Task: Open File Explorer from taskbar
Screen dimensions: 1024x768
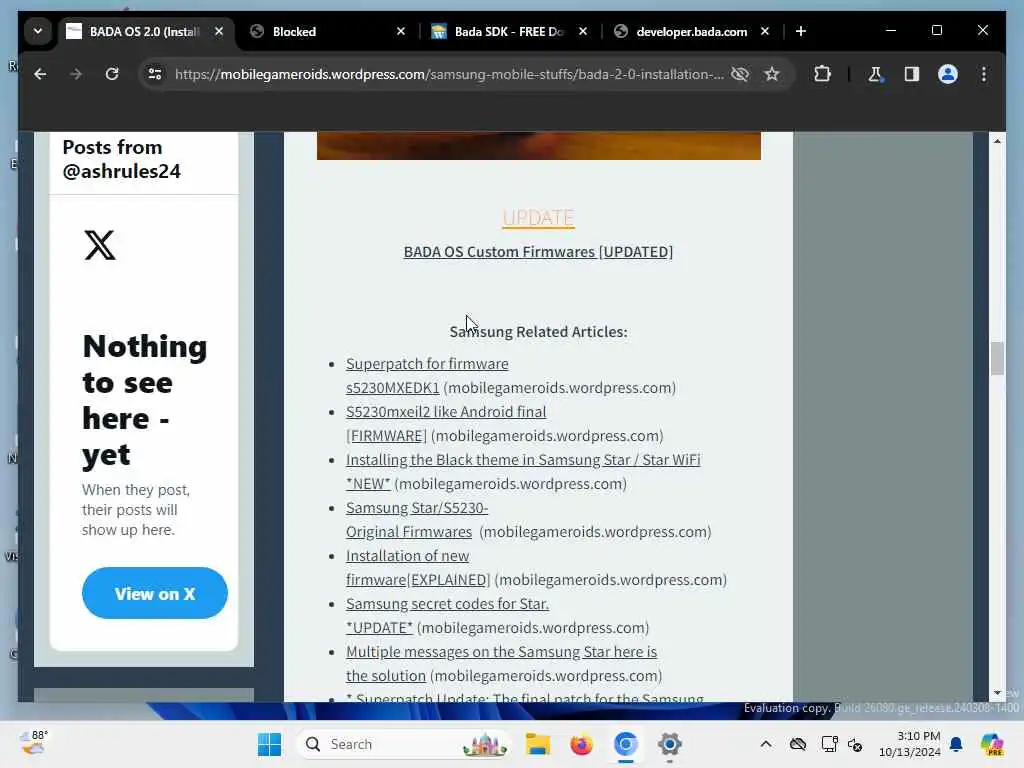Action: (538, 744)
